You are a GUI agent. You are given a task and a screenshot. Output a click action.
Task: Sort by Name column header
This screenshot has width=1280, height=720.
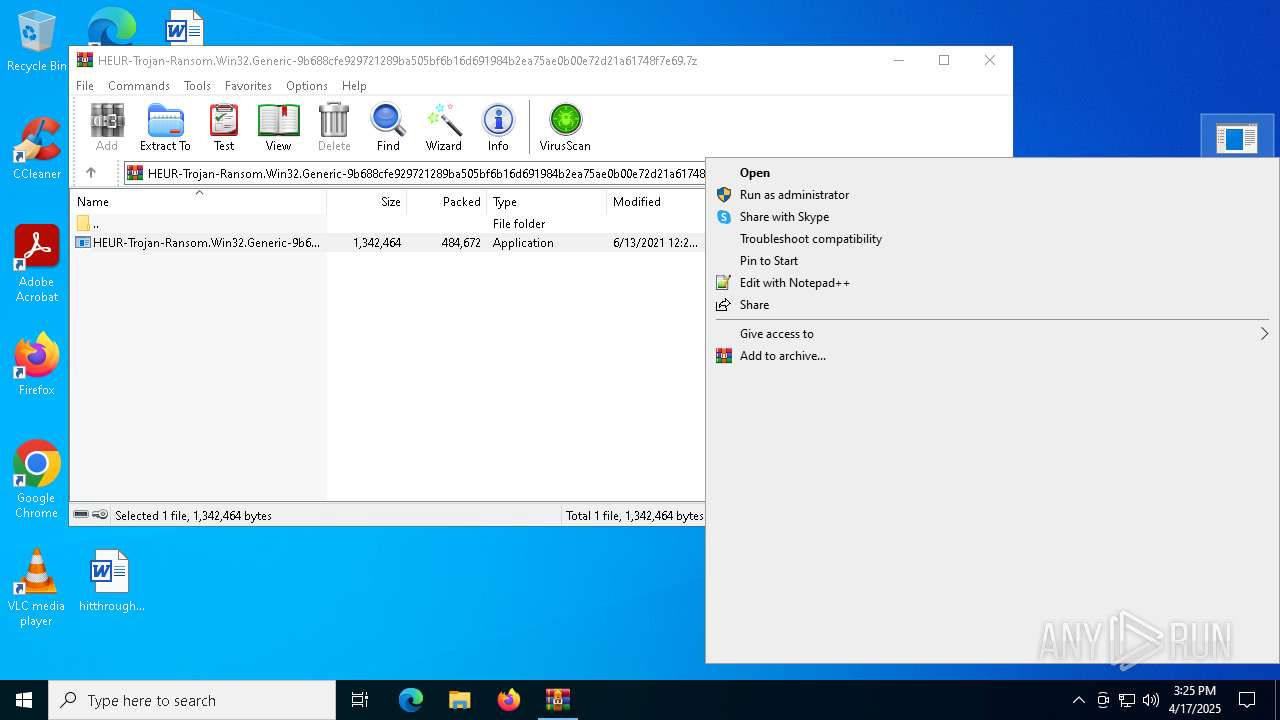[198, 202]
